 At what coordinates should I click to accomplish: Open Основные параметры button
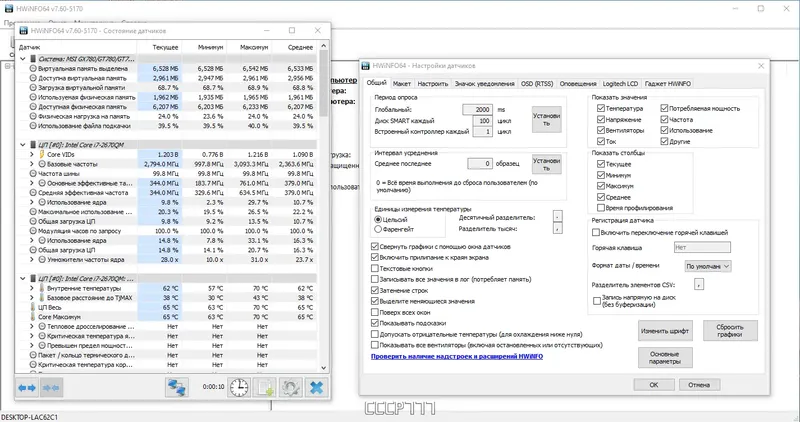[665, 357]
